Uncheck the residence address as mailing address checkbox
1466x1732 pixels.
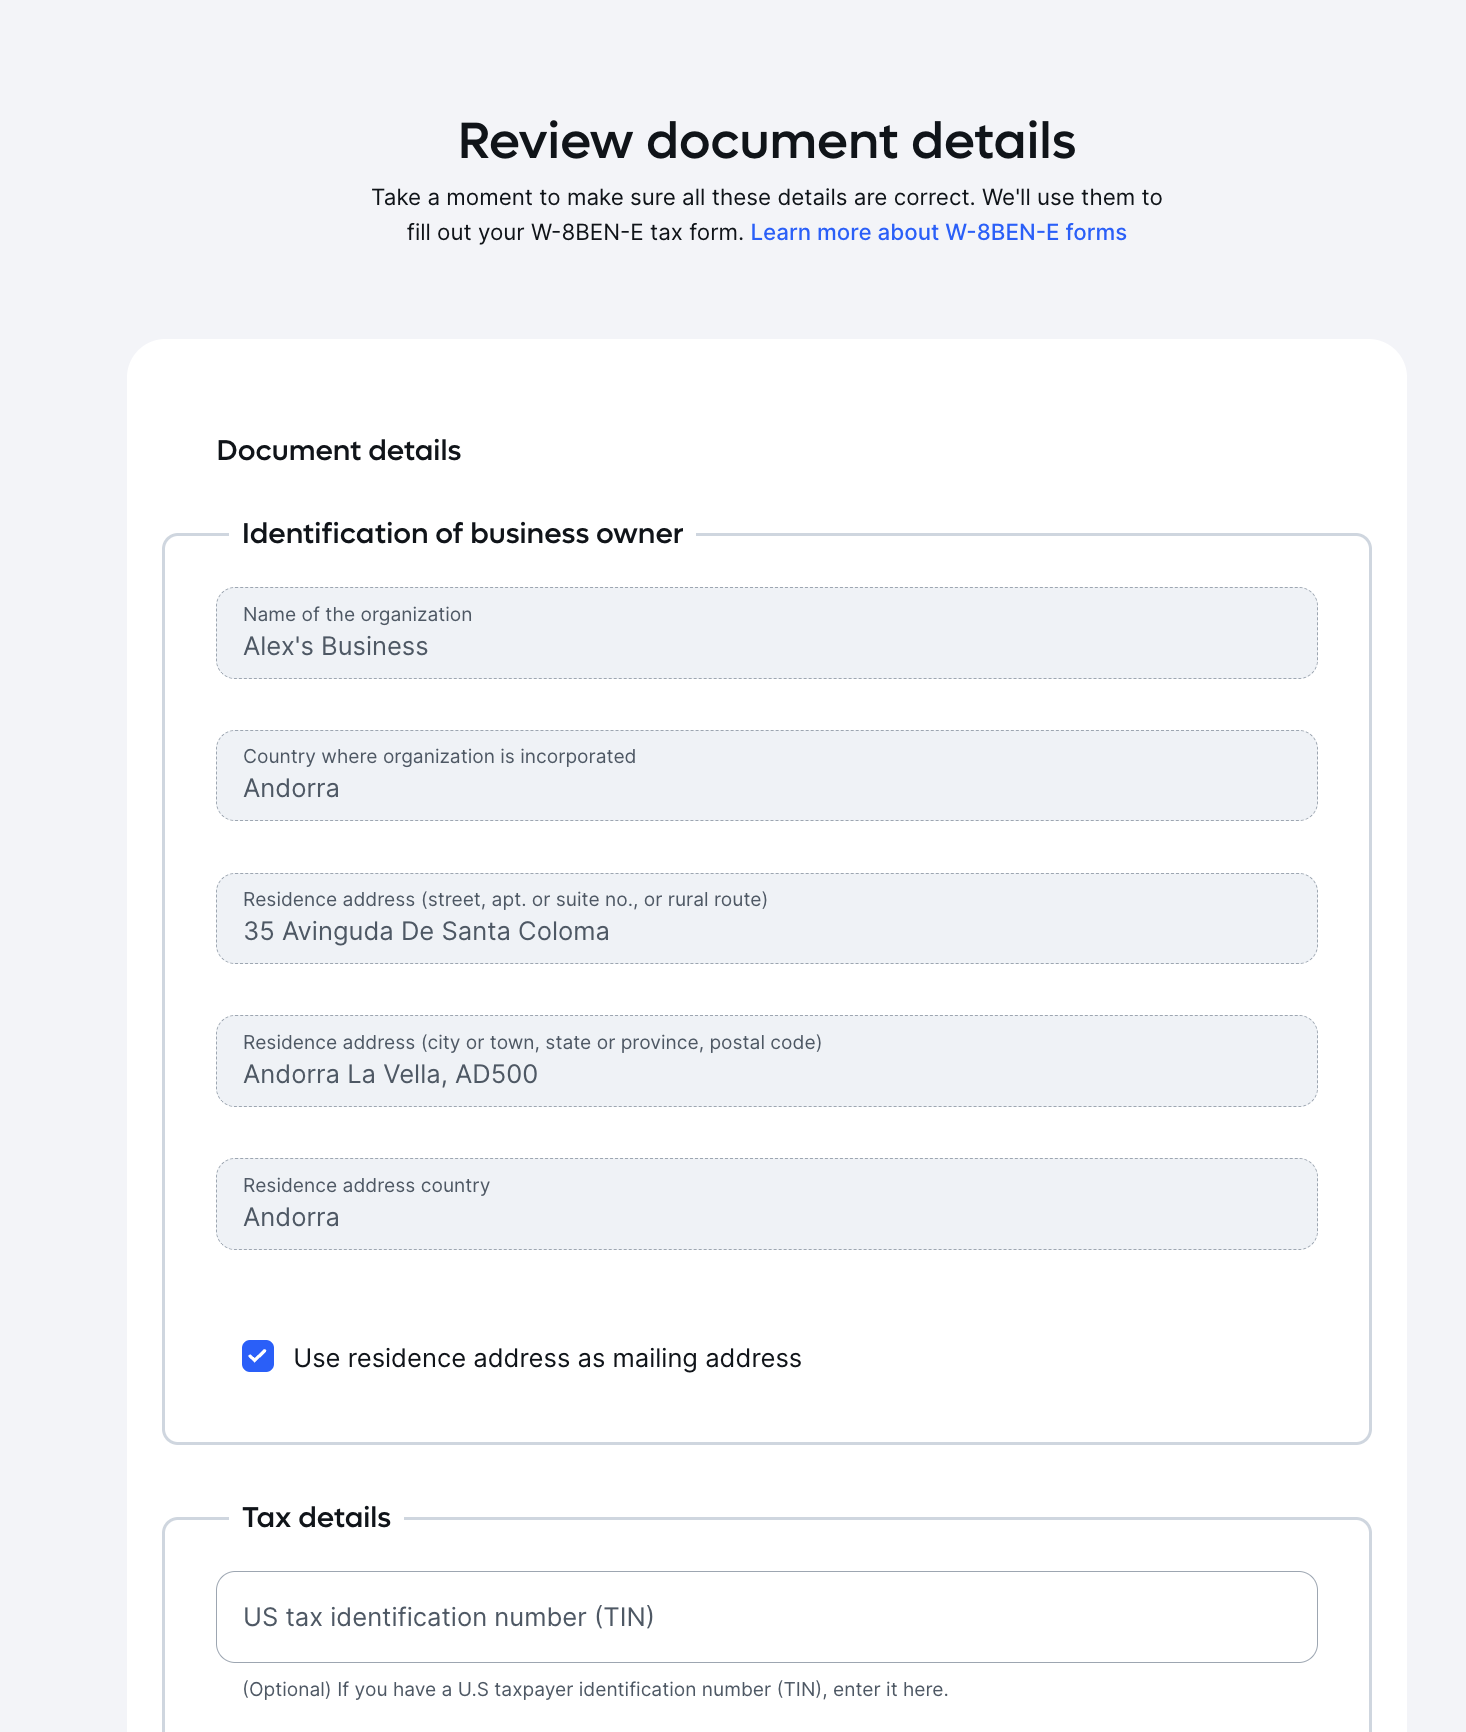click(x=258, y=1356)
